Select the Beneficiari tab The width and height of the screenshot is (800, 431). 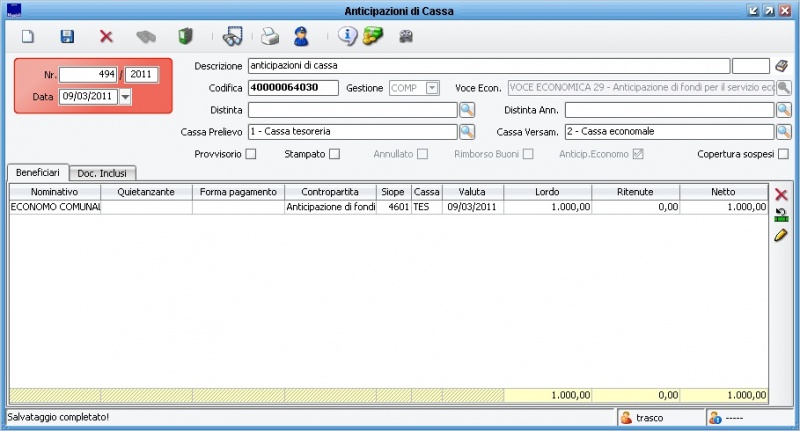tap(38, 172)
